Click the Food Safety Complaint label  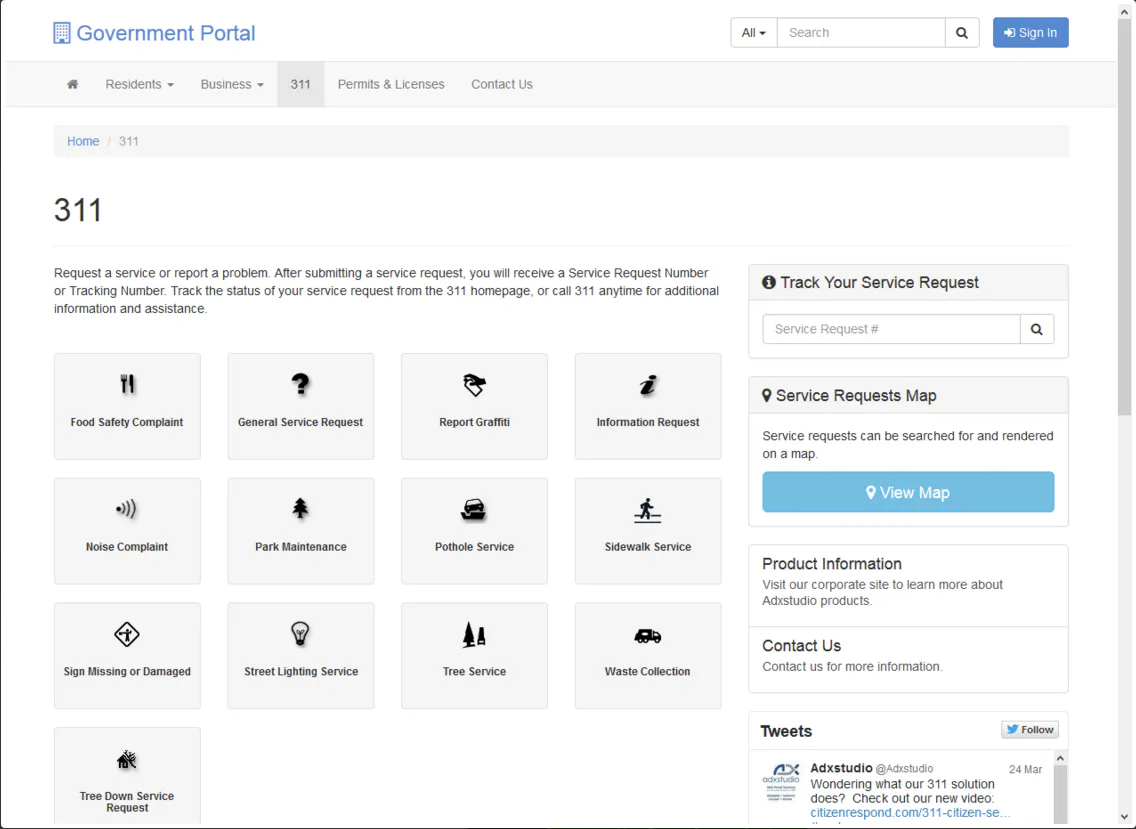pyautogui.click(x=127, y=422)
